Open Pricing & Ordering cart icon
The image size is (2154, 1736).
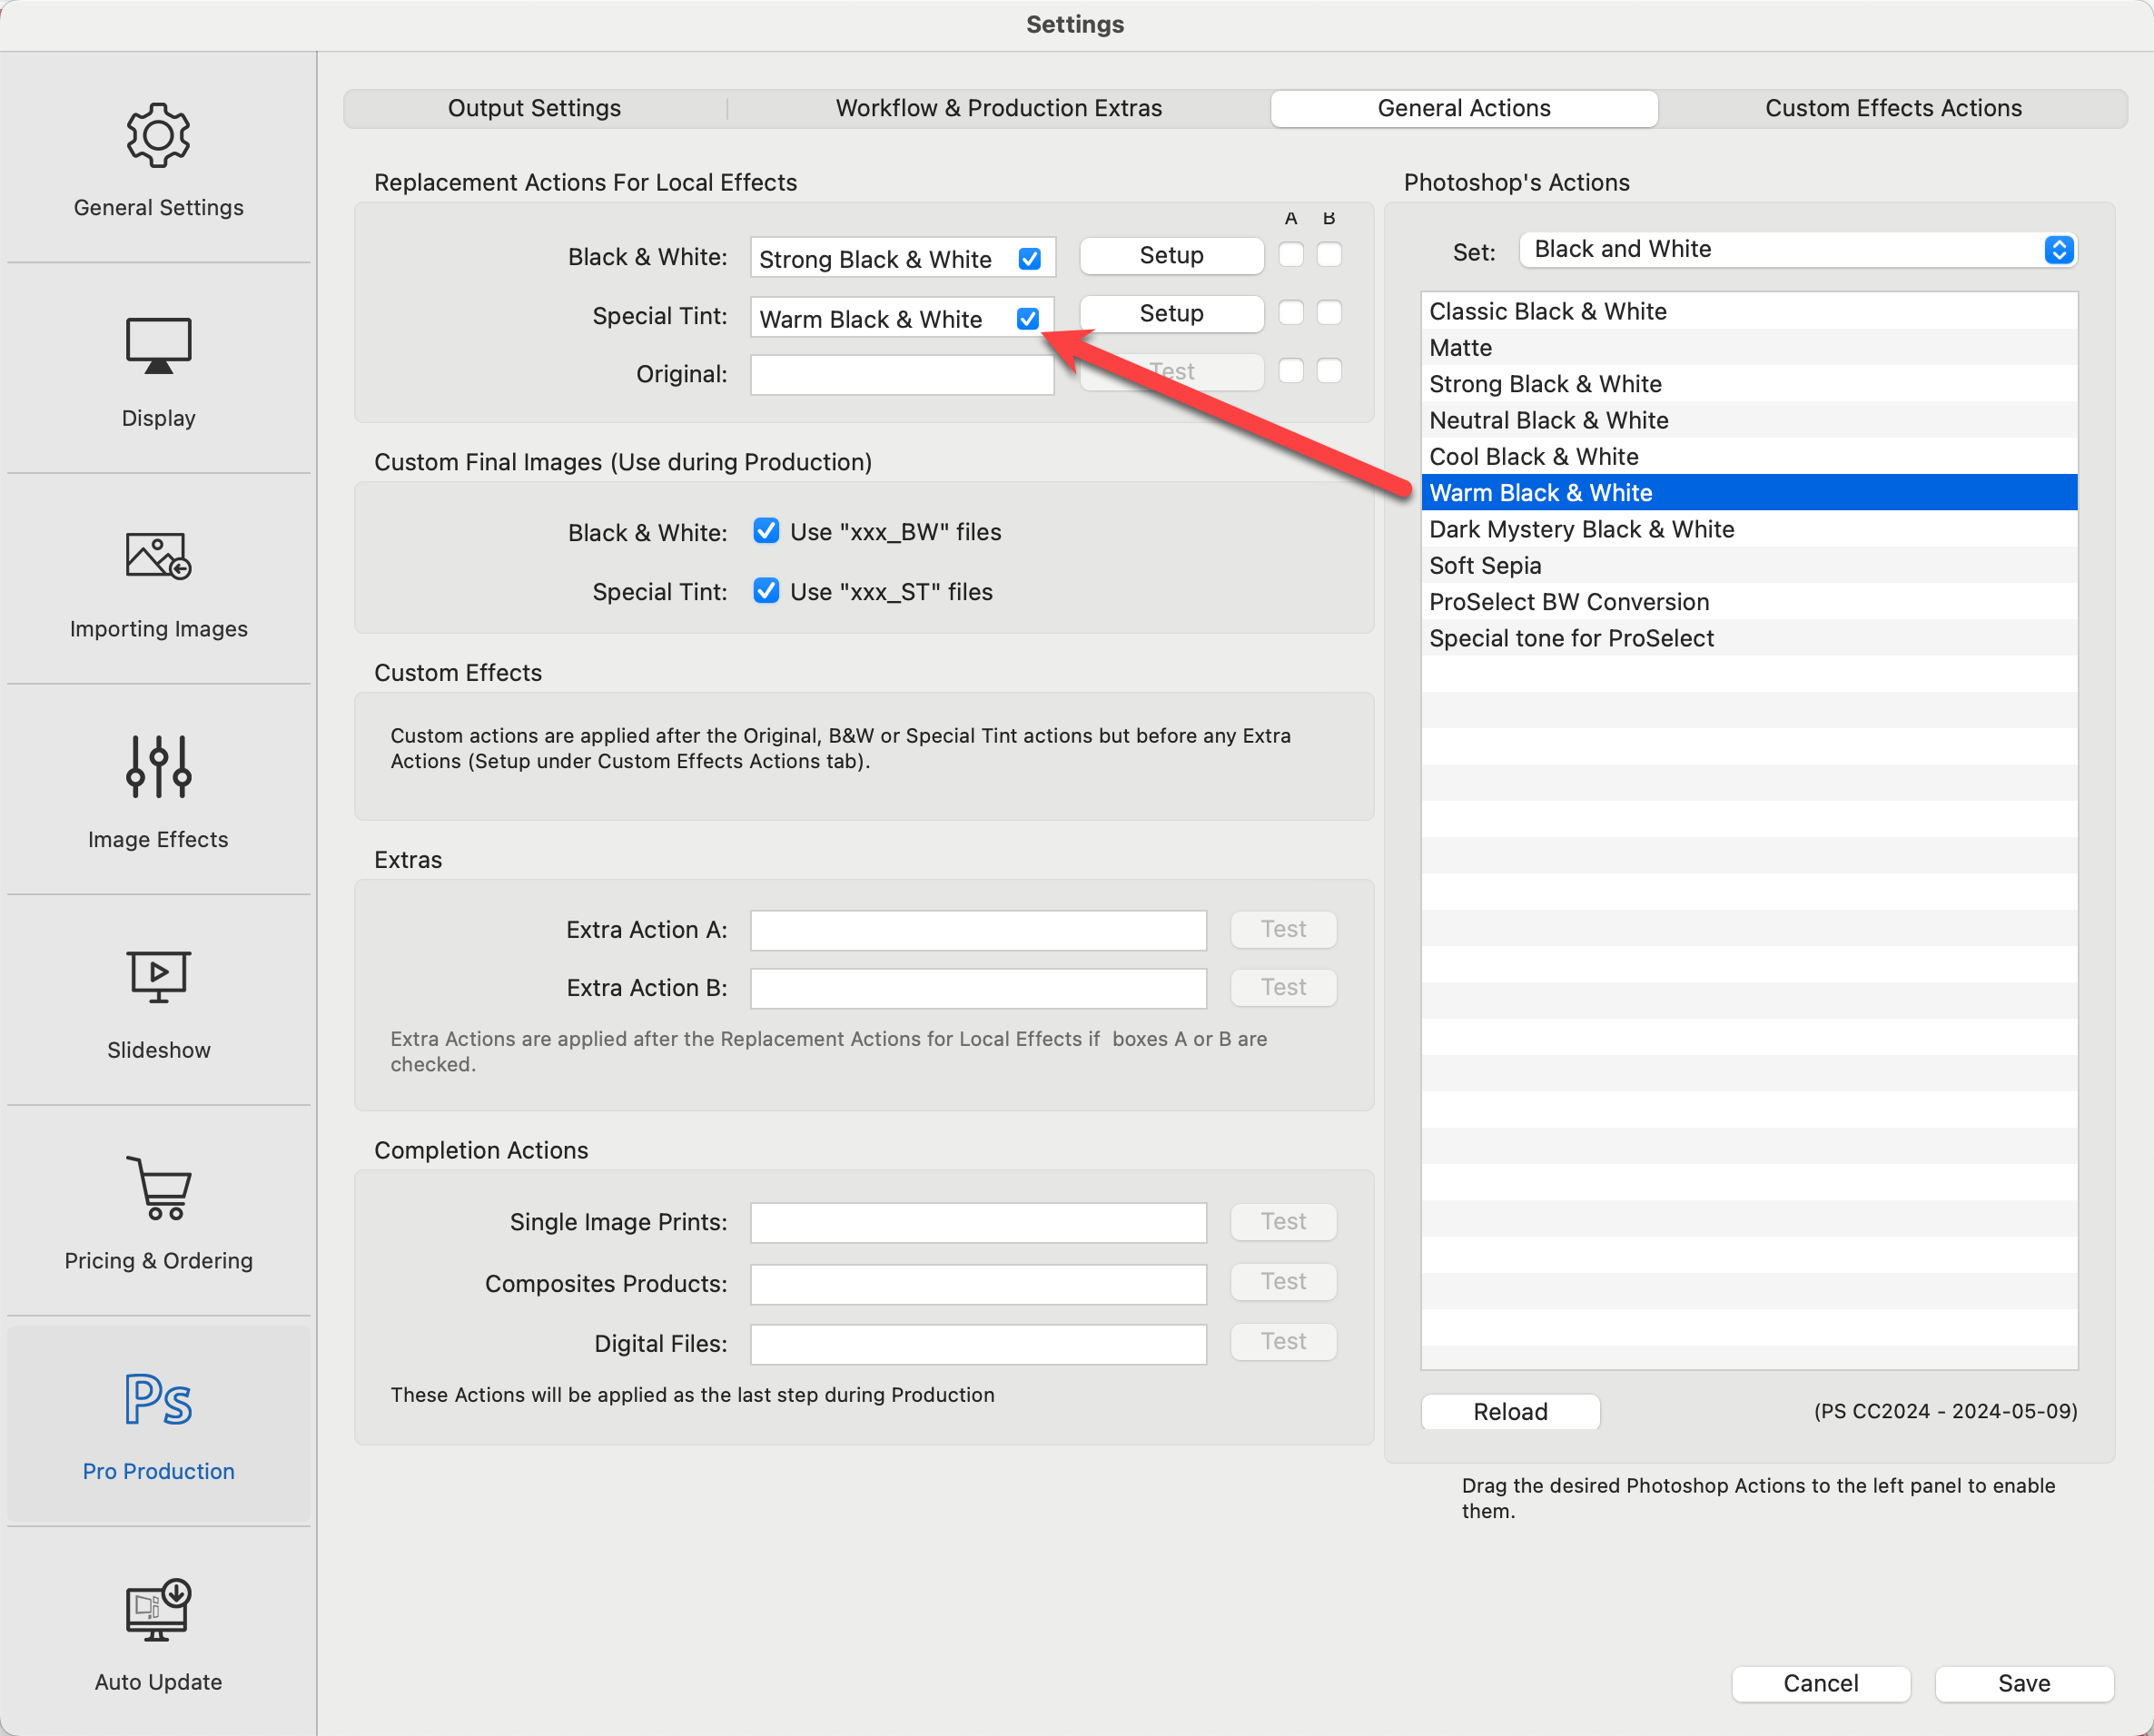click(x=158, y=1188)
